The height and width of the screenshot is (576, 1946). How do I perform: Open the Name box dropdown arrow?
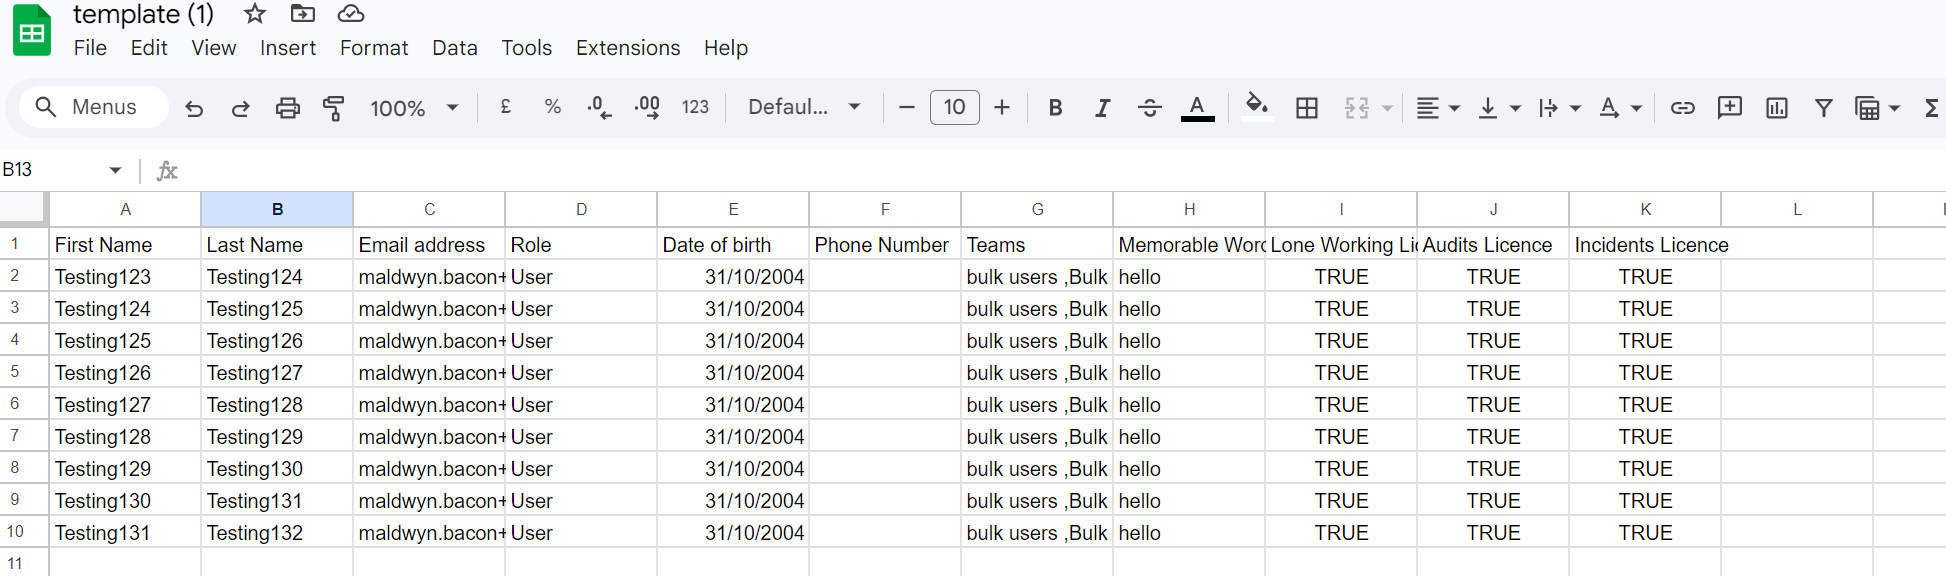pos(115,170)
